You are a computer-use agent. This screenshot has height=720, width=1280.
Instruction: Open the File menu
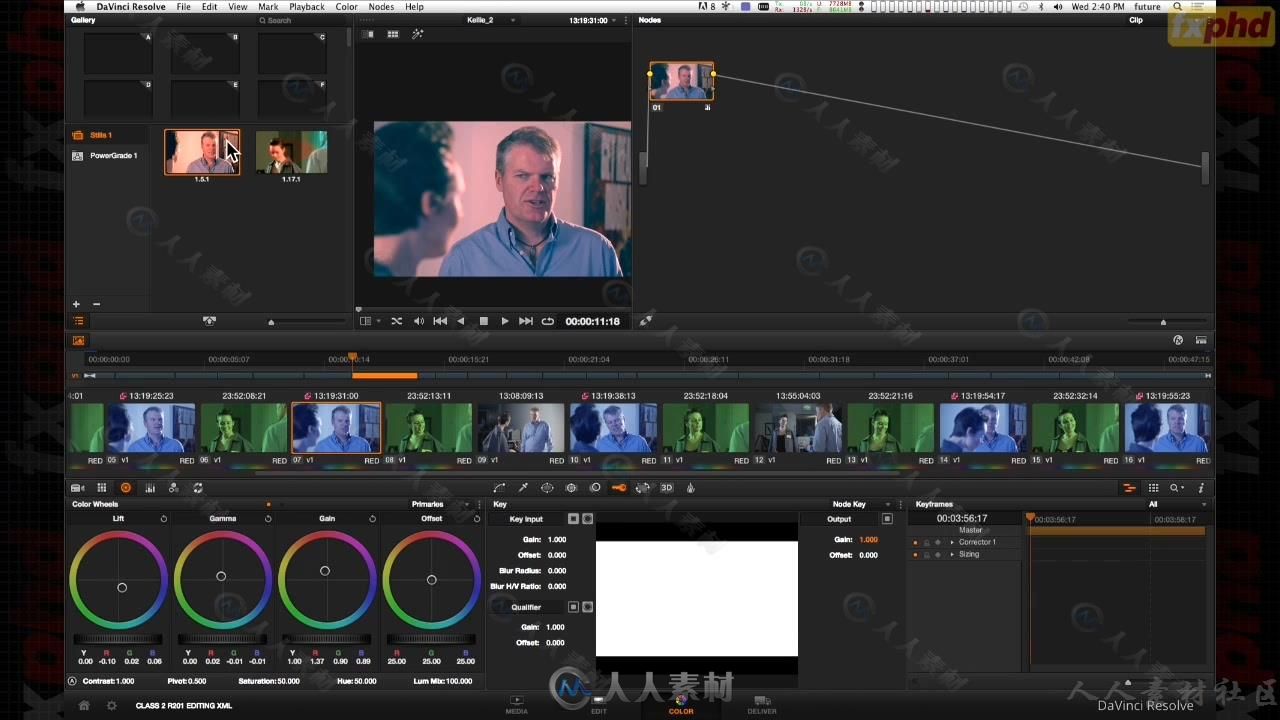[184, 7]
